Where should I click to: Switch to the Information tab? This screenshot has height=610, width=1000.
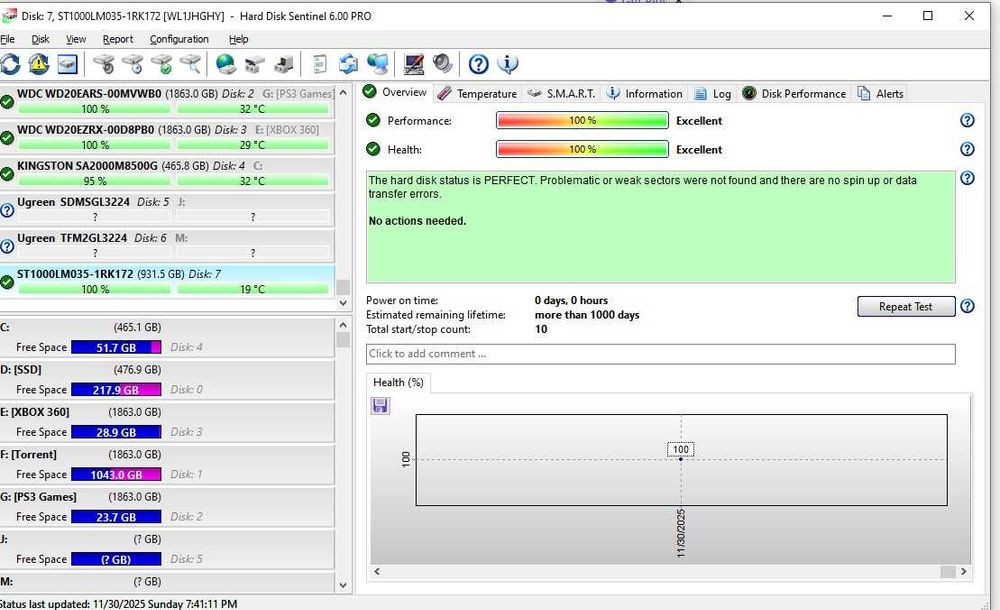(x=645, y=94)
